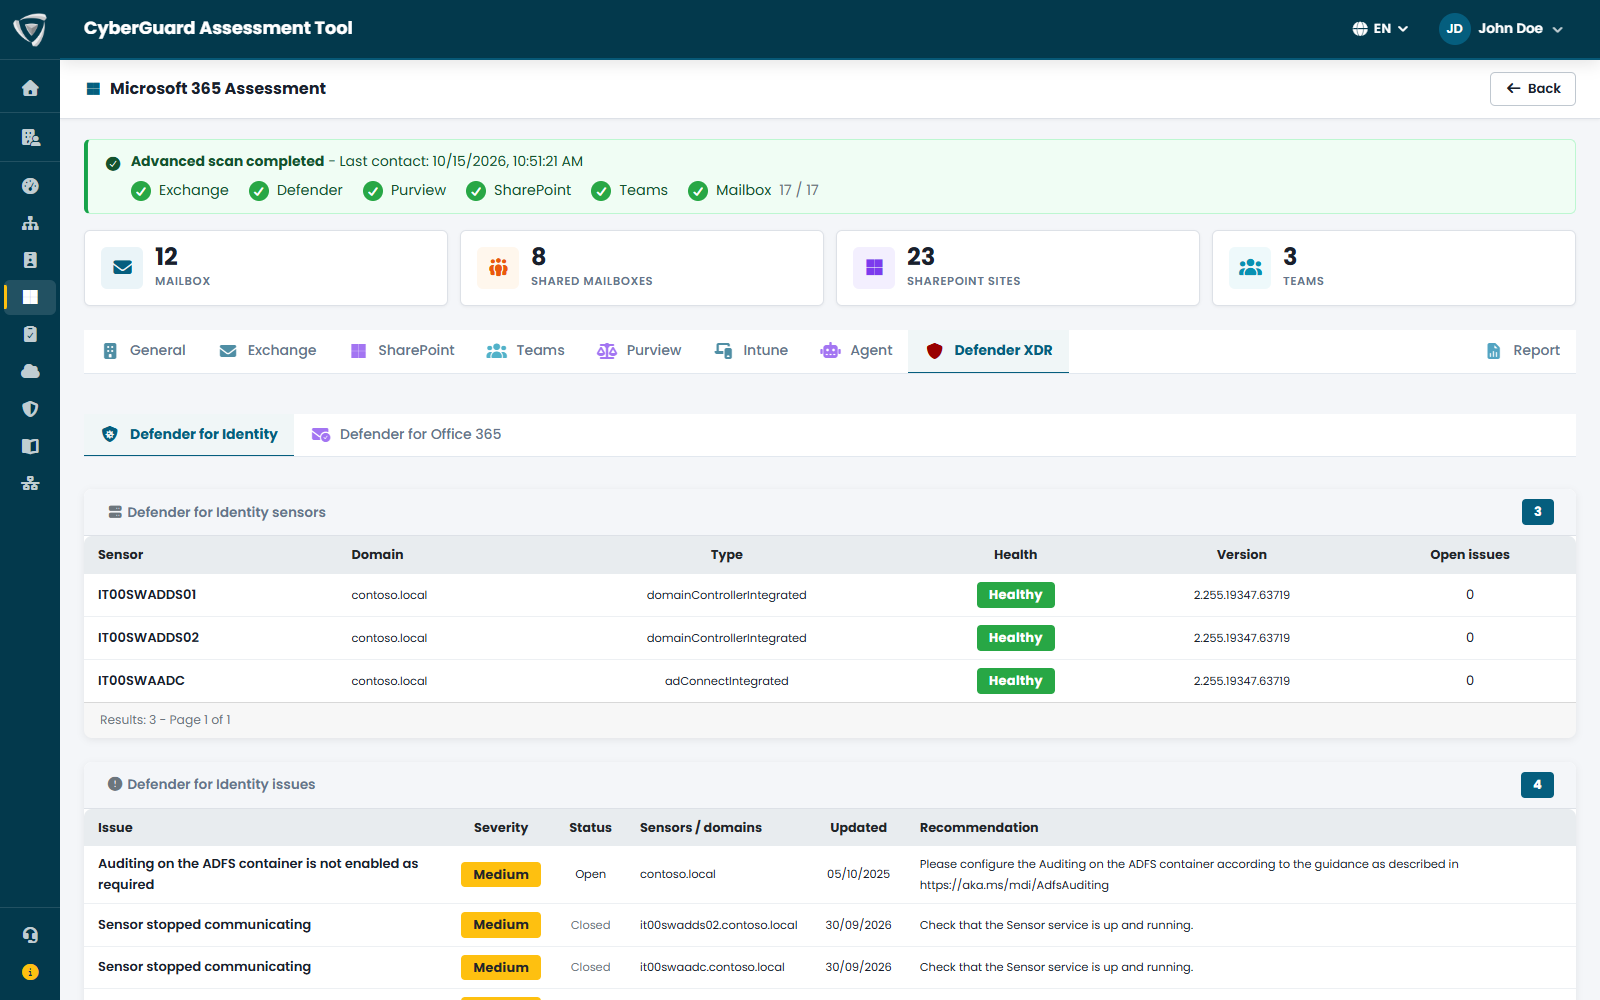Open the Defender for Office 365 subtab

click(406, 435)
